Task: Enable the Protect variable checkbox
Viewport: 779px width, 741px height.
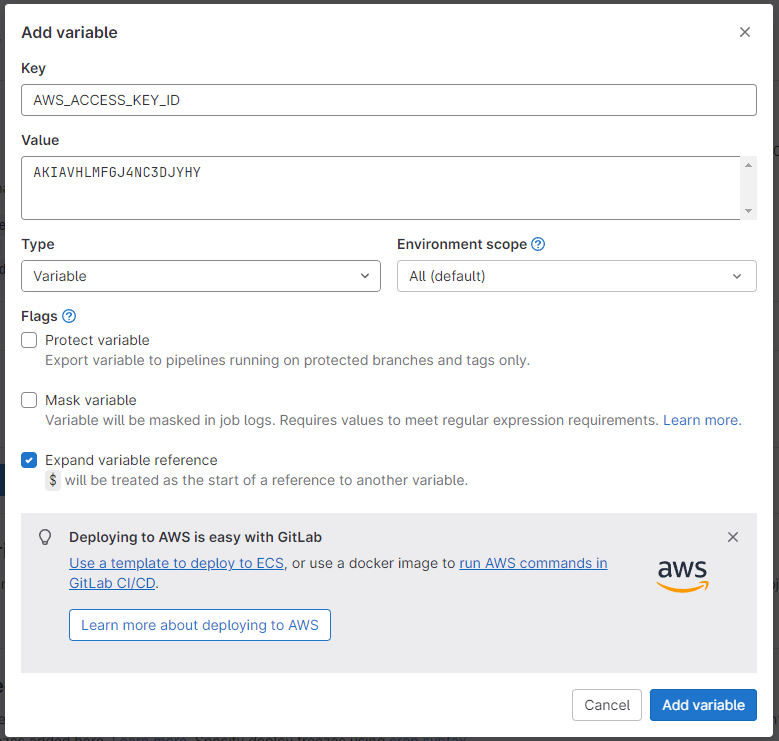Action: (29, 340)
